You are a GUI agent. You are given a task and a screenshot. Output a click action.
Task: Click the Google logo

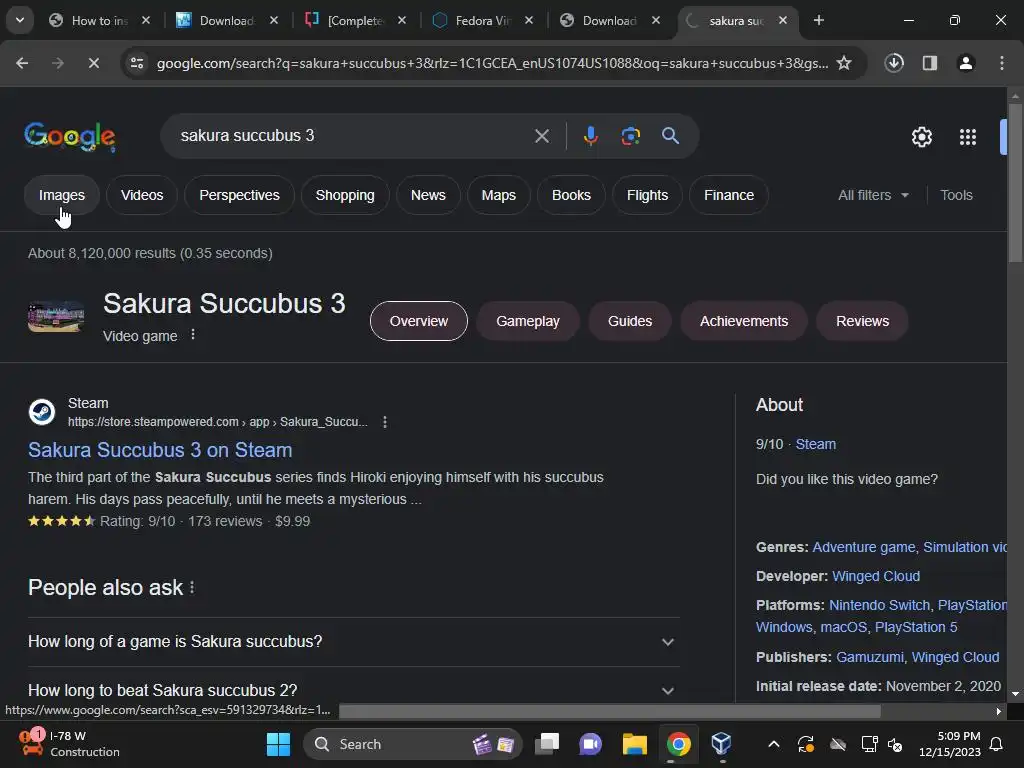70,136
